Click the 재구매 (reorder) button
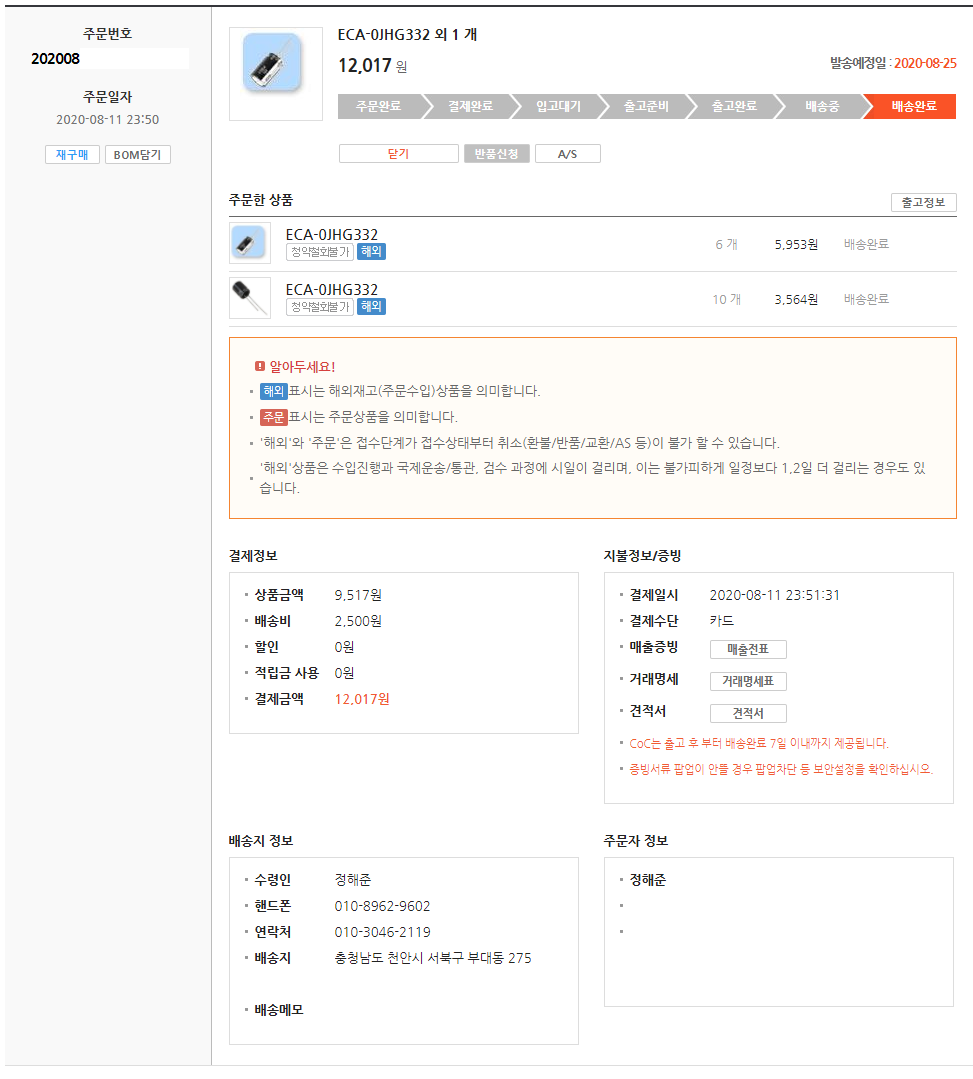The image size is (973, 1079). tap(72, 155)
